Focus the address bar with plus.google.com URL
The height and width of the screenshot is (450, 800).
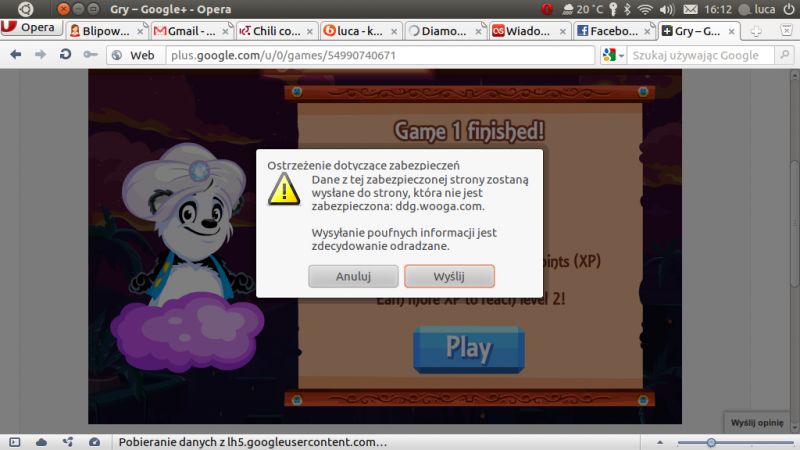click(380, 55)
